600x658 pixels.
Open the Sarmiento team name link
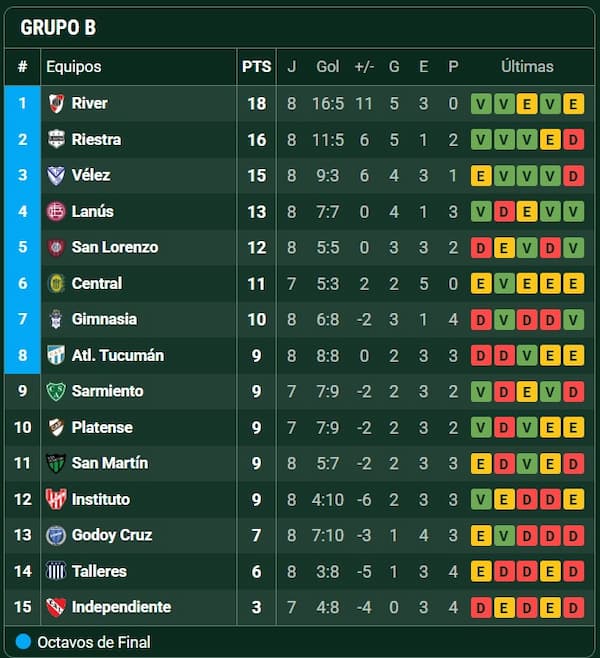[107, 391]
